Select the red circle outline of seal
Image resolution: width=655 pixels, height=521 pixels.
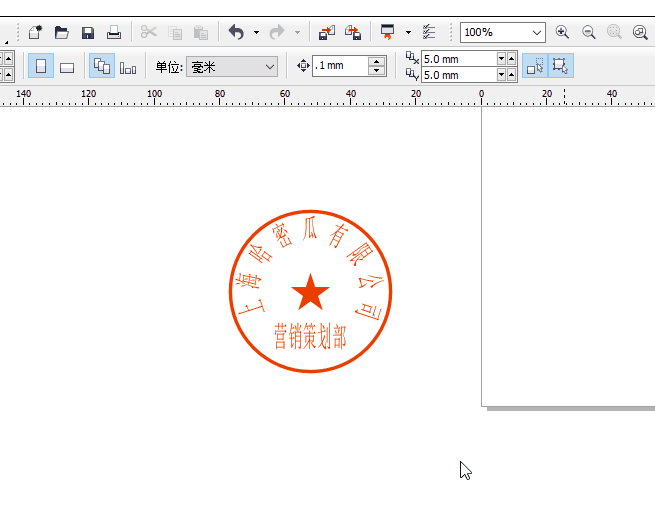[x=310, y=212]
